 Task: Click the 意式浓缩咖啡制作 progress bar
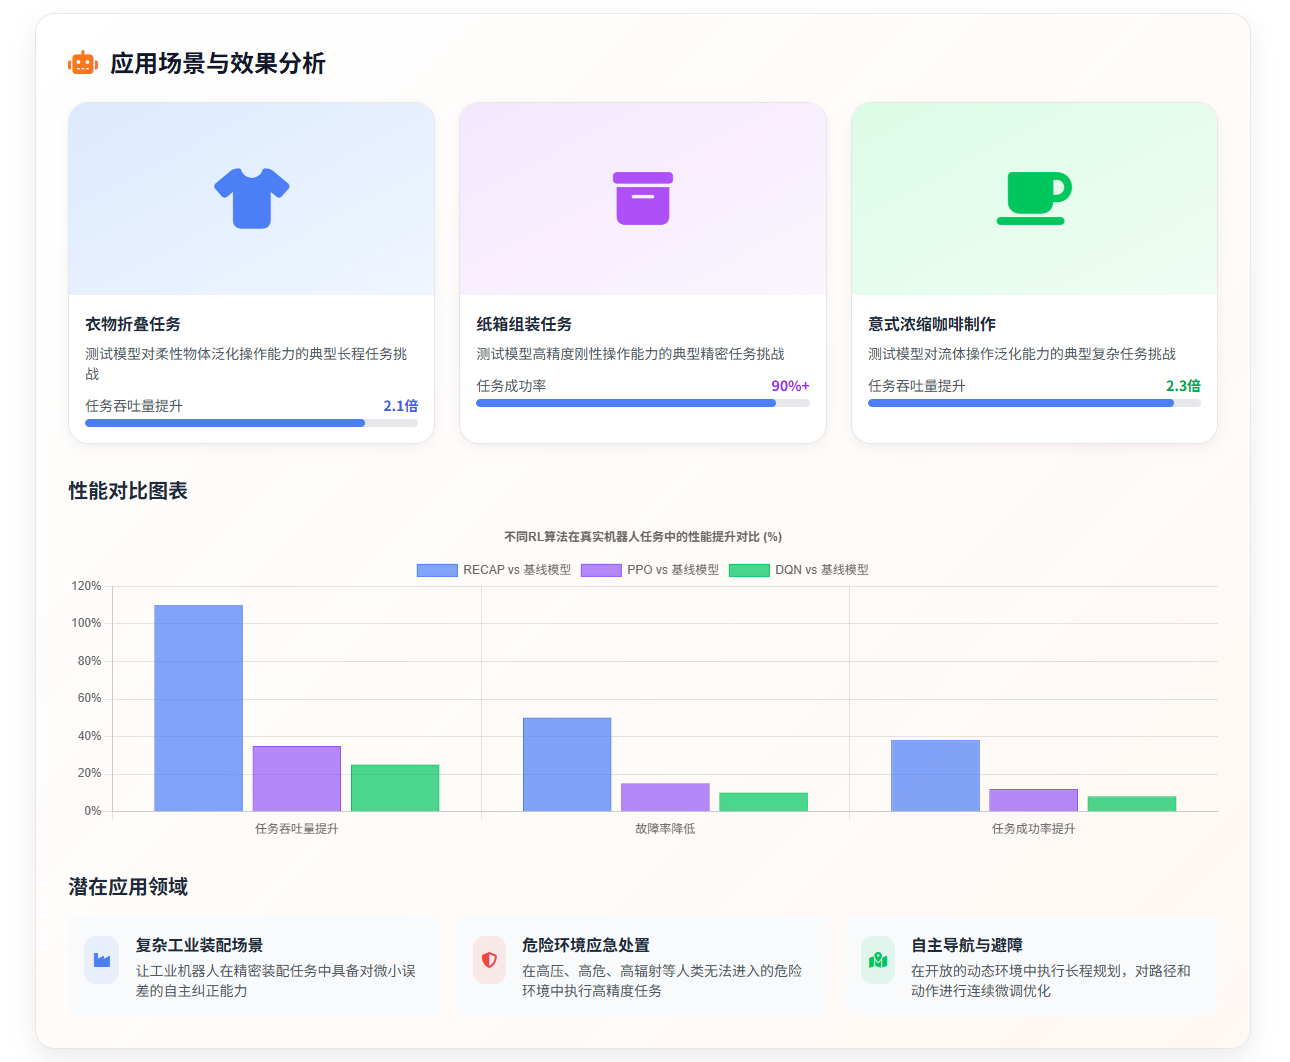click(1034, 403)
